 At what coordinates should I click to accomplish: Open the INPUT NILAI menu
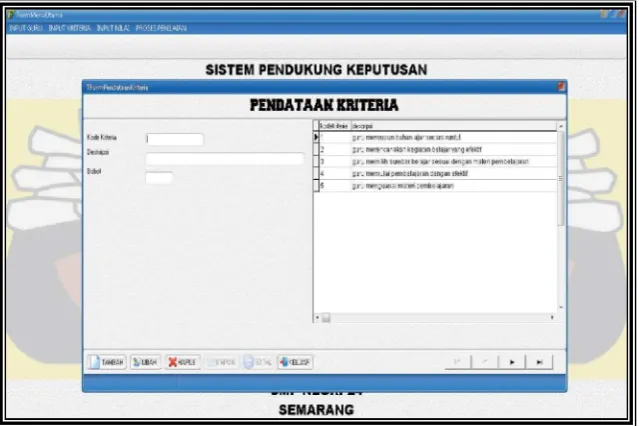pos(113,28)
